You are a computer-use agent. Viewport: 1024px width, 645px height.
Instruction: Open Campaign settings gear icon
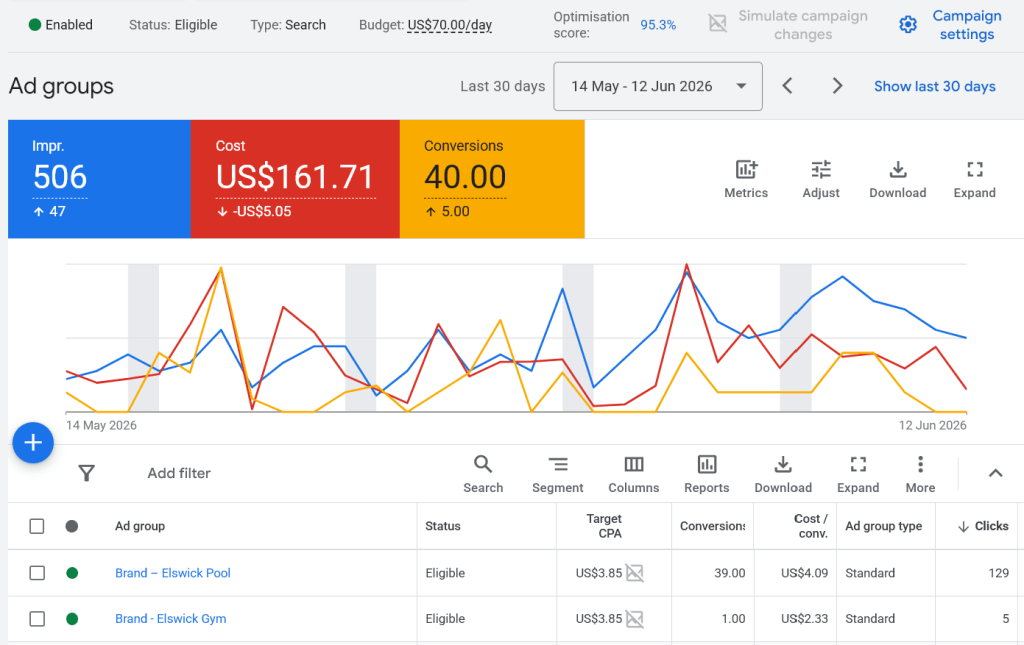[x=908, y=25]
